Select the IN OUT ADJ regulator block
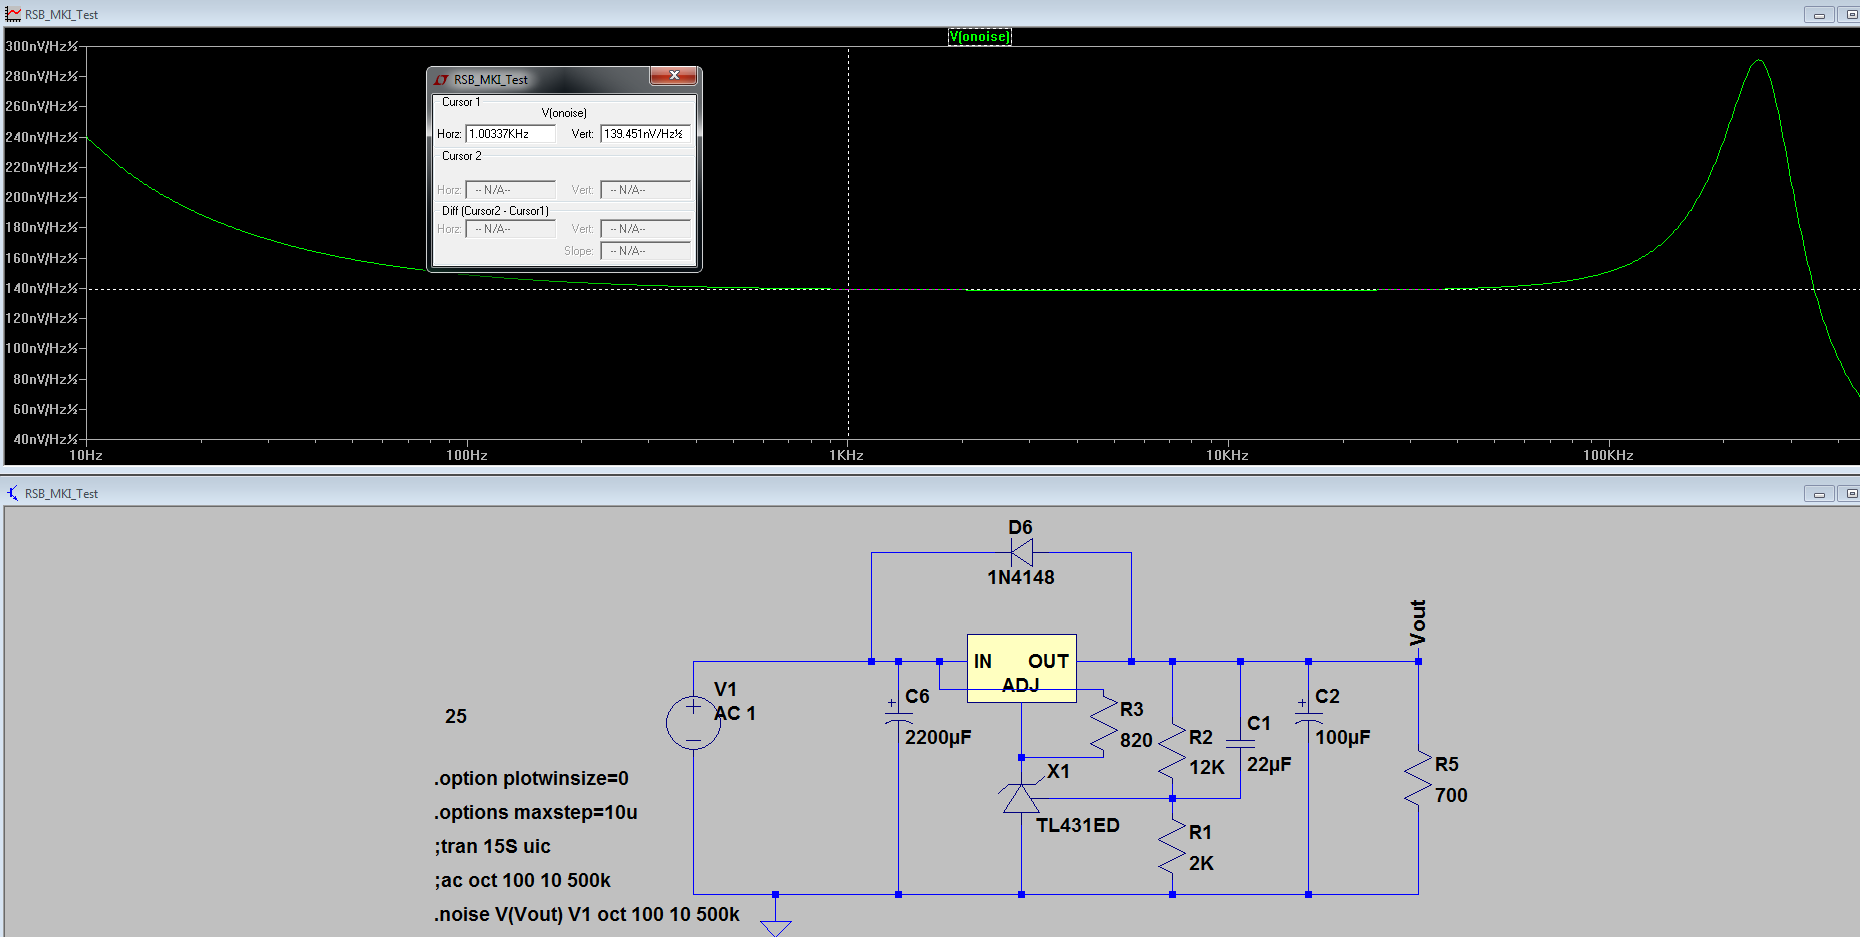This screenshot has height=937, width=1860. pyautogui.click(x=1021, y=668)
